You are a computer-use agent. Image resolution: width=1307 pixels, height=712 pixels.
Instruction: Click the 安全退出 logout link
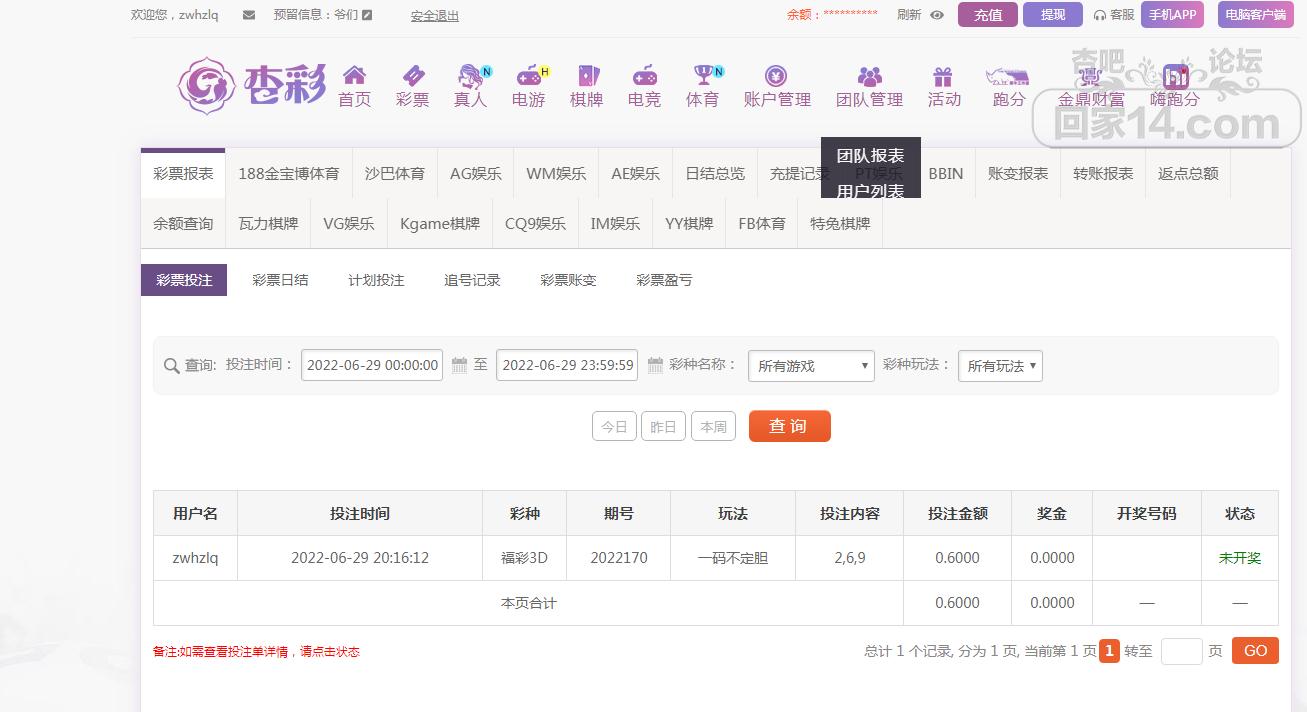coord(435,16)
